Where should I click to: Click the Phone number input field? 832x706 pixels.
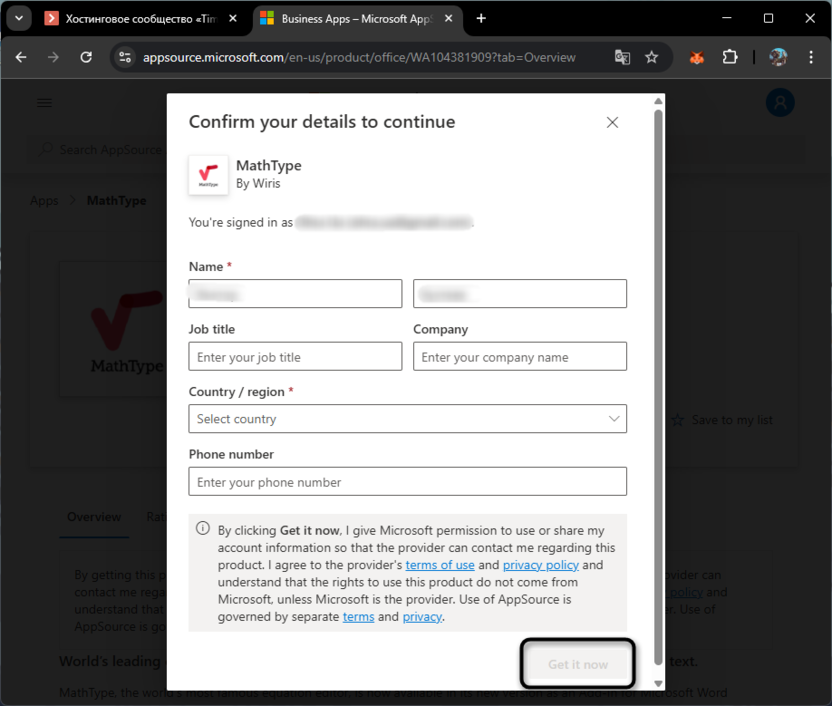[x=408, y=482]
